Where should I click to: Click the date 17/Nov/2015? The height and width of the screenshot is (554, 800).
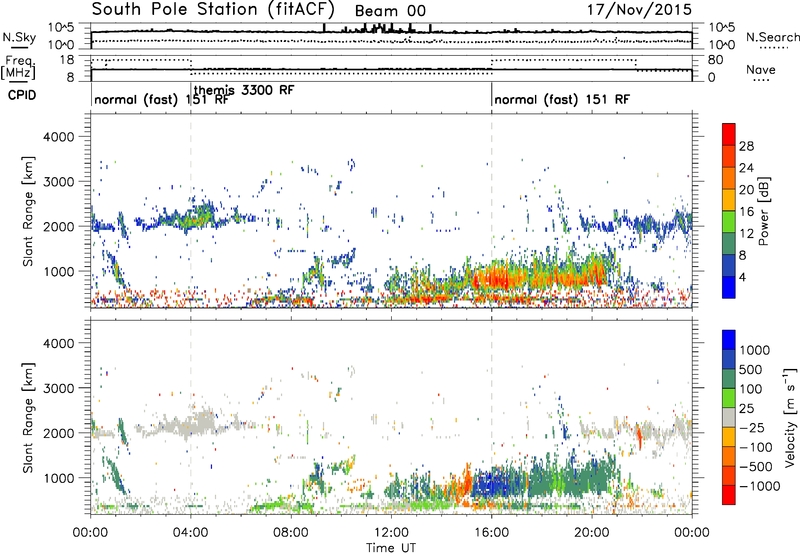(x=639, y=9)
